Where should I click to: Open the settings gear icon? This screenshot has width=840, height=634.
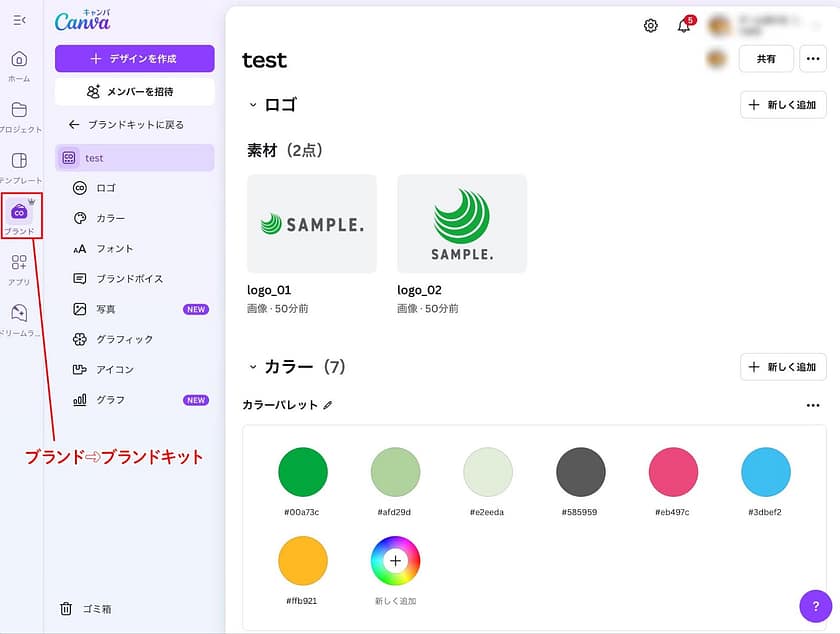click(651, 26)
